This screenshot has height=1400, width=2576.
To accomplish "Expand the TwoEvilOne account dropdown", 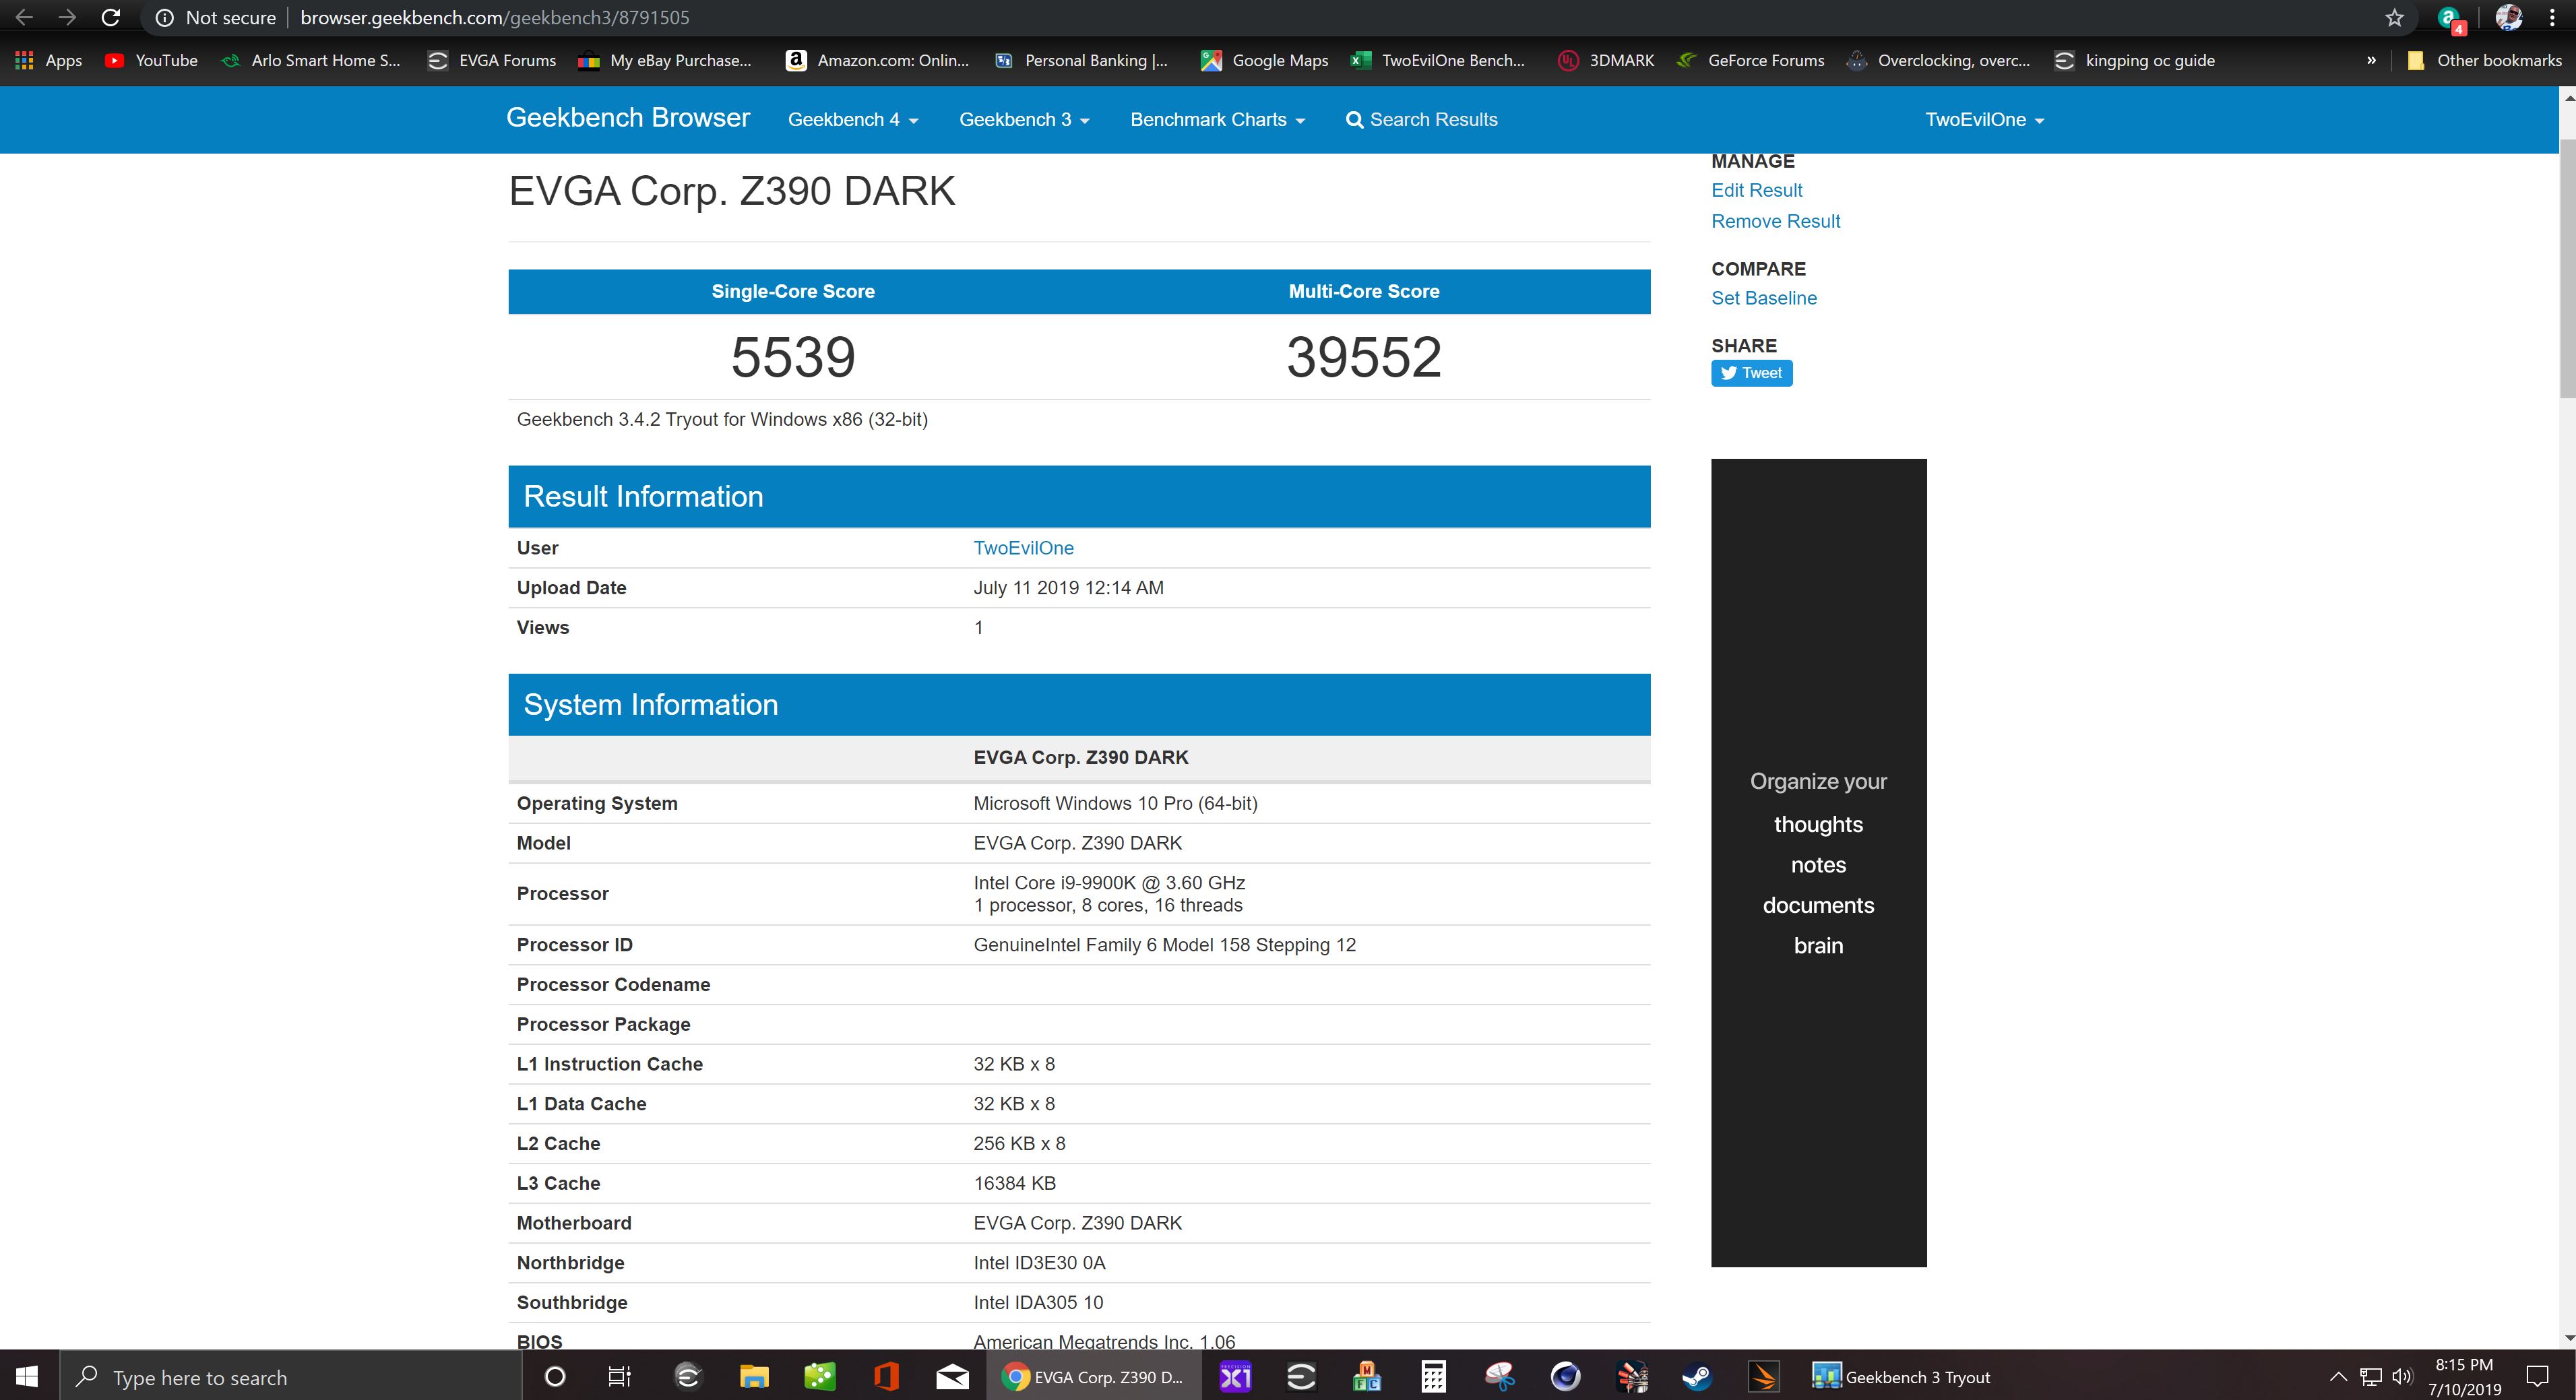I will point(1985,120).
